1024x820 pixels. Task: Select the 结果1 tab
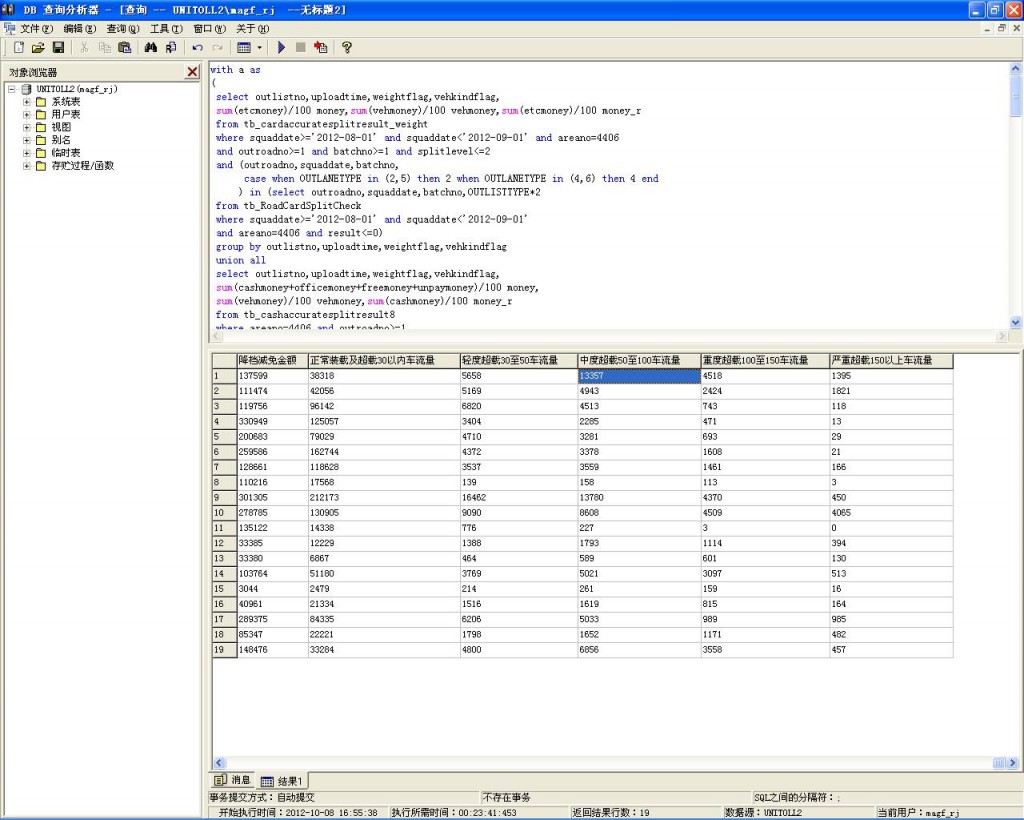tap(283, 780)
